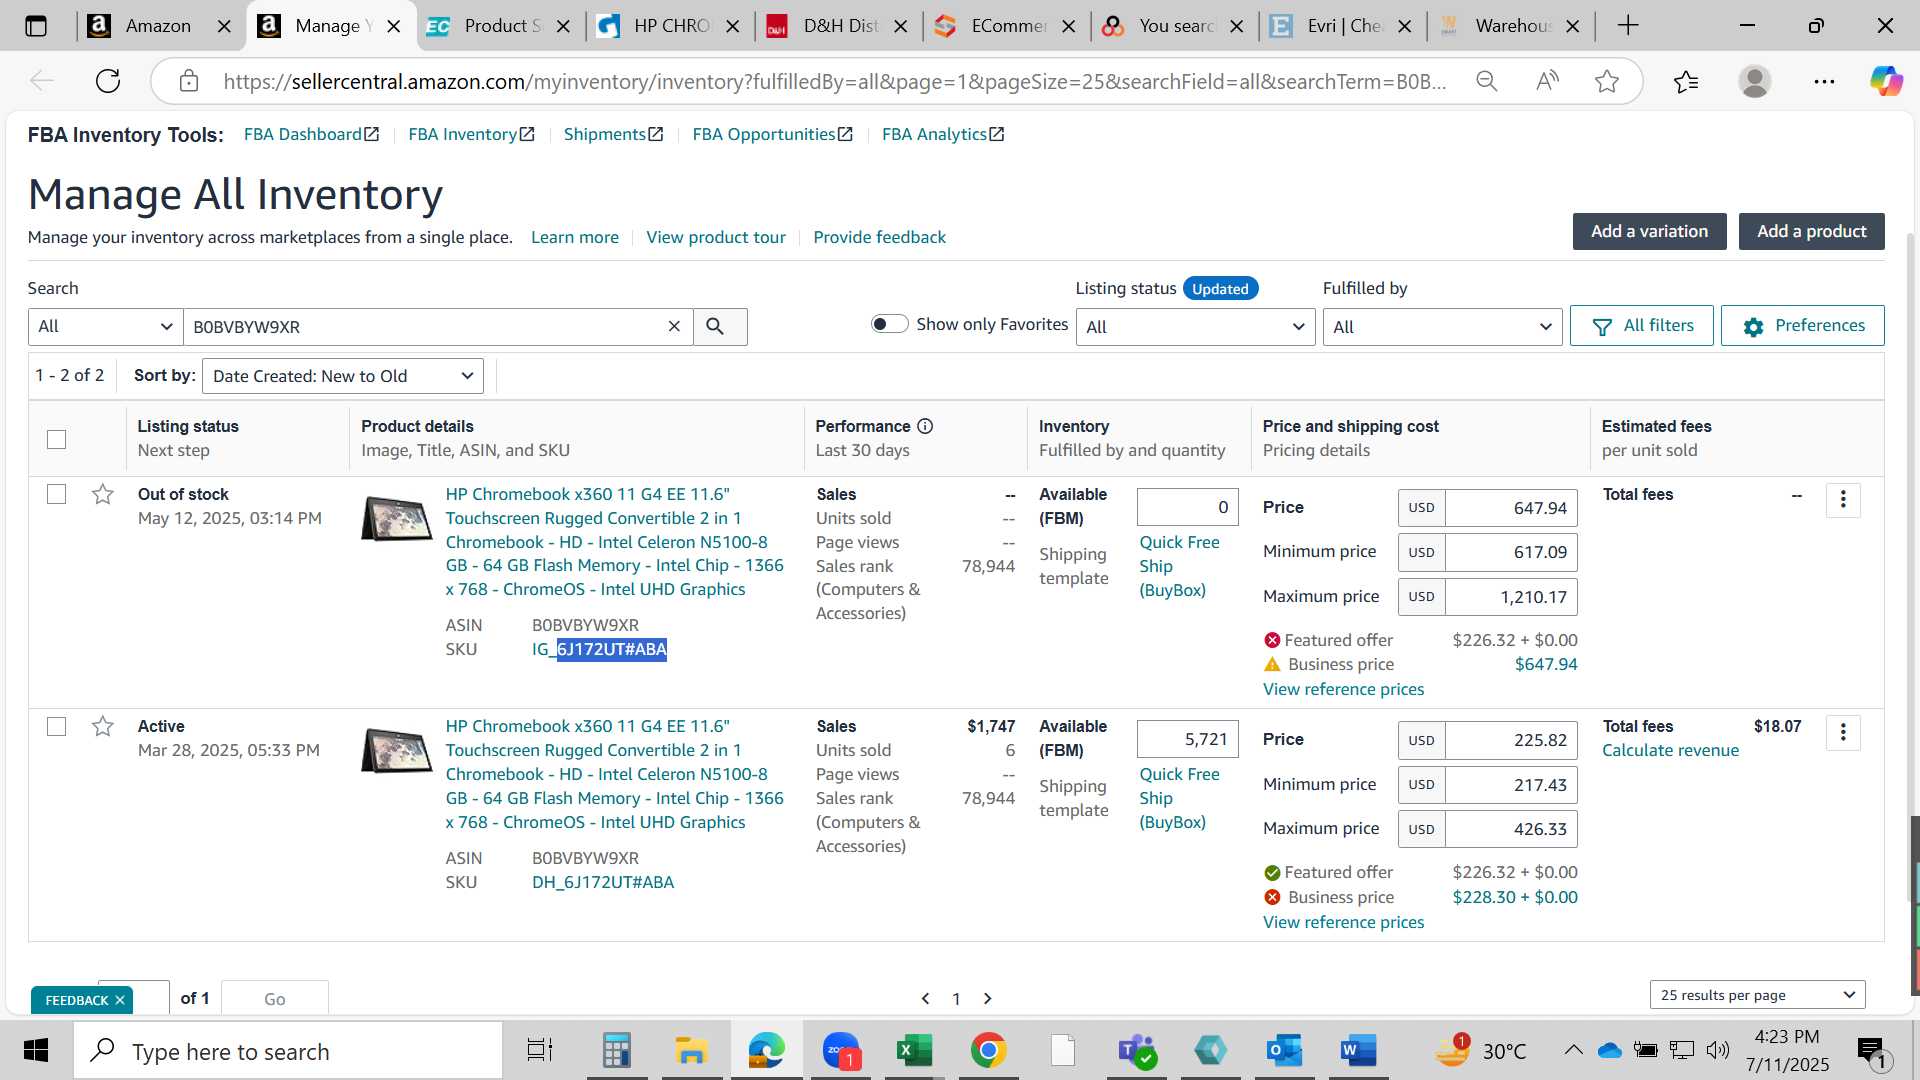This screenshot has width=1920, height=1080.
Task: Click View reference prices for Out of stock listing
Action: pyautogui.click(x=1343, y=689)
